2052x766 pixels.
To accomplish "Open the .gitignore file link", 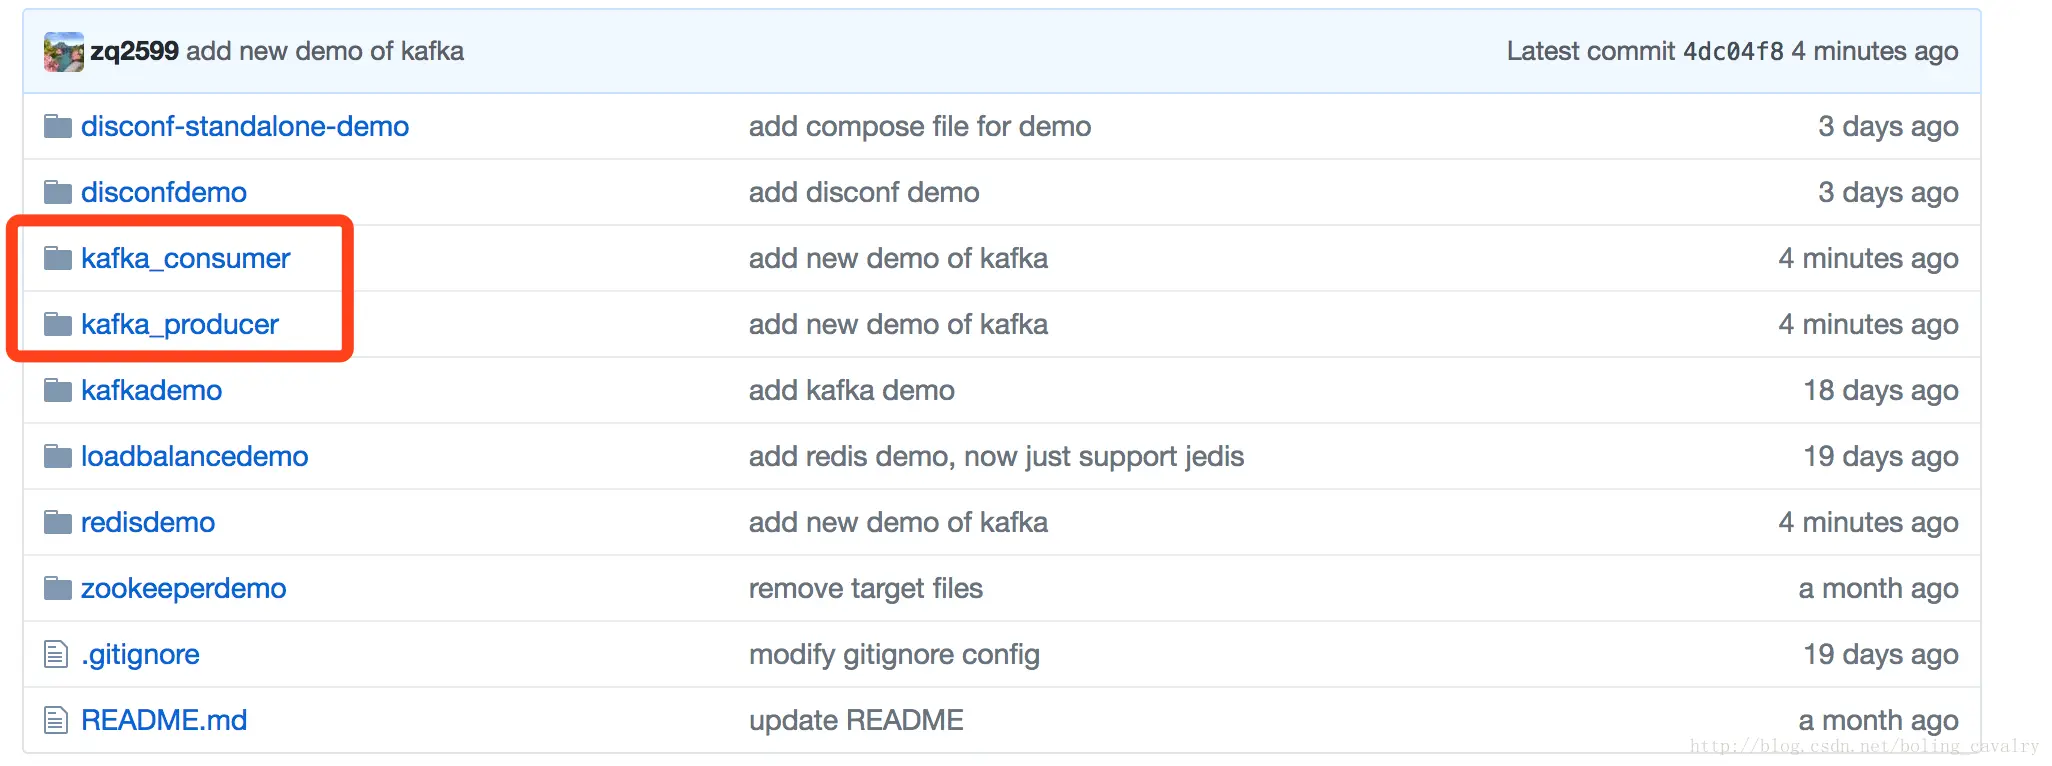I will [140, 654].
